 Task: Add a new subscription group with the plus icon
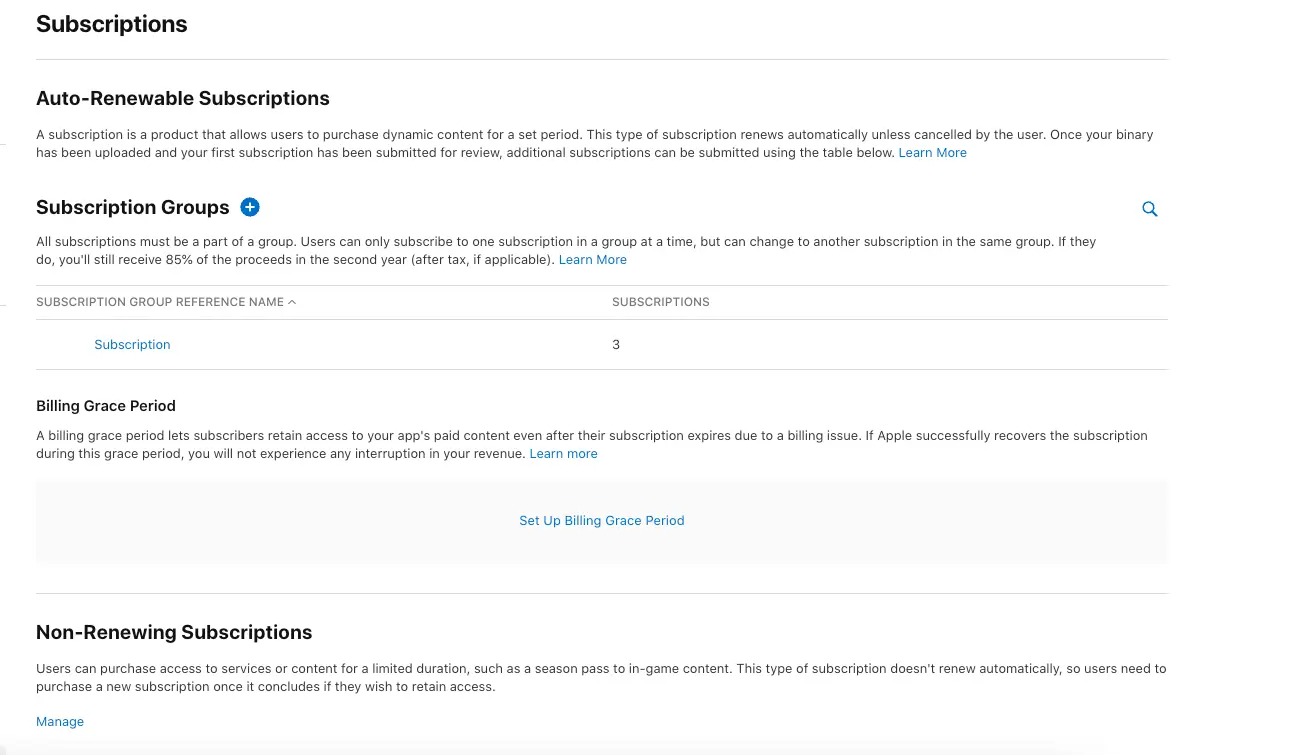coord(250,207)
